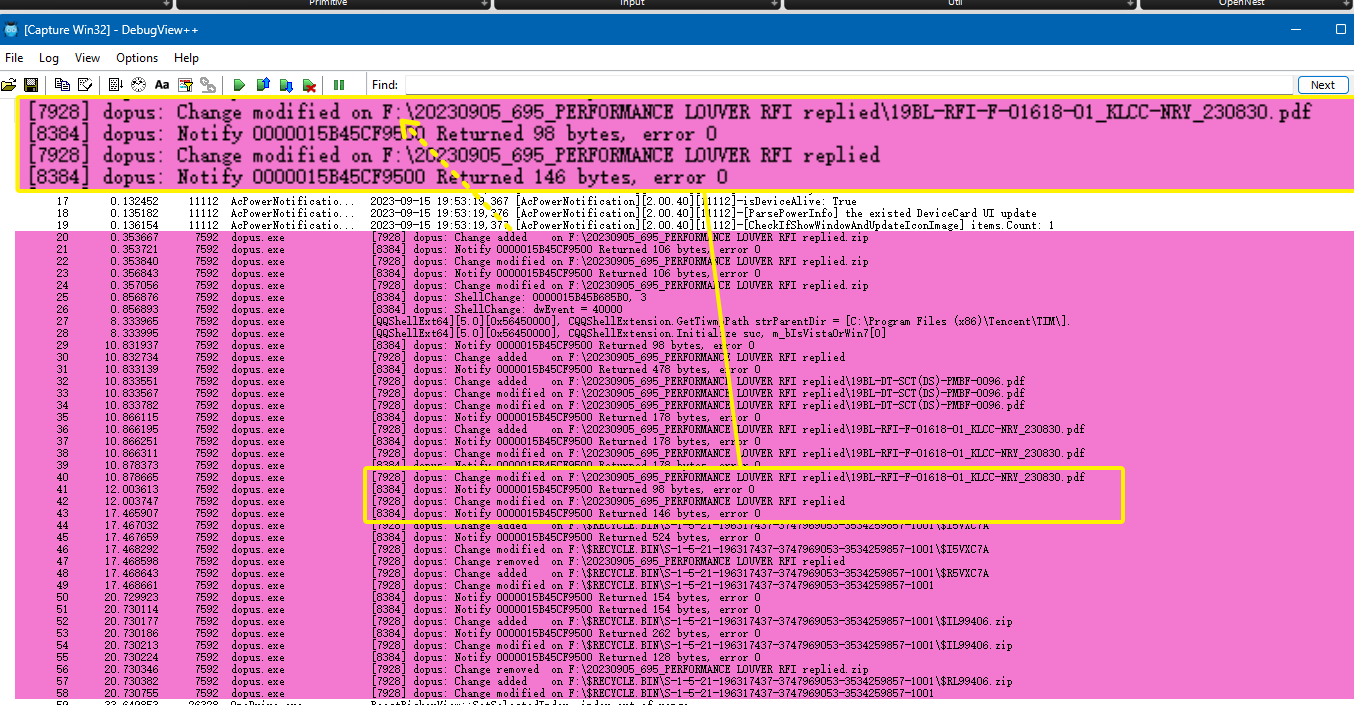Click AcPowerNotificatio... process name on line 18

point(292,213)
